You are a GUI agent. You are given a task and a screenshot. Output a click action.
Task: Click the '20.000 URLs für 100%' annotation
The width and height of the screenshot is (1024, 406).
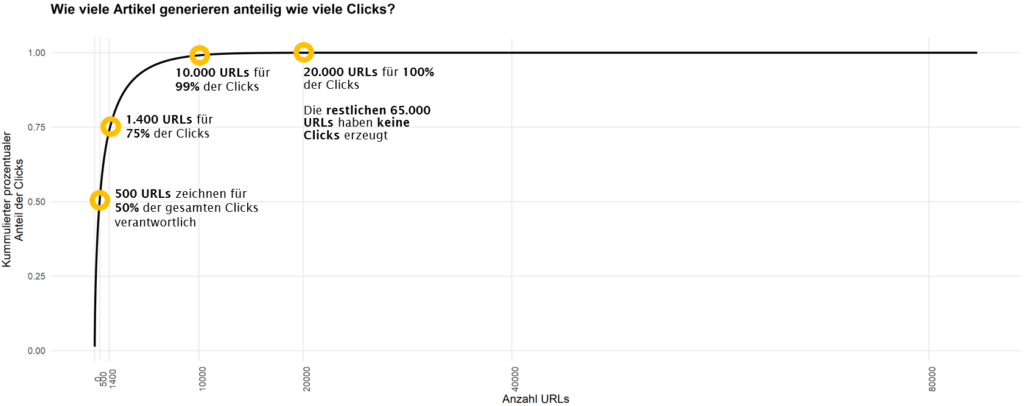coord(369,78)
